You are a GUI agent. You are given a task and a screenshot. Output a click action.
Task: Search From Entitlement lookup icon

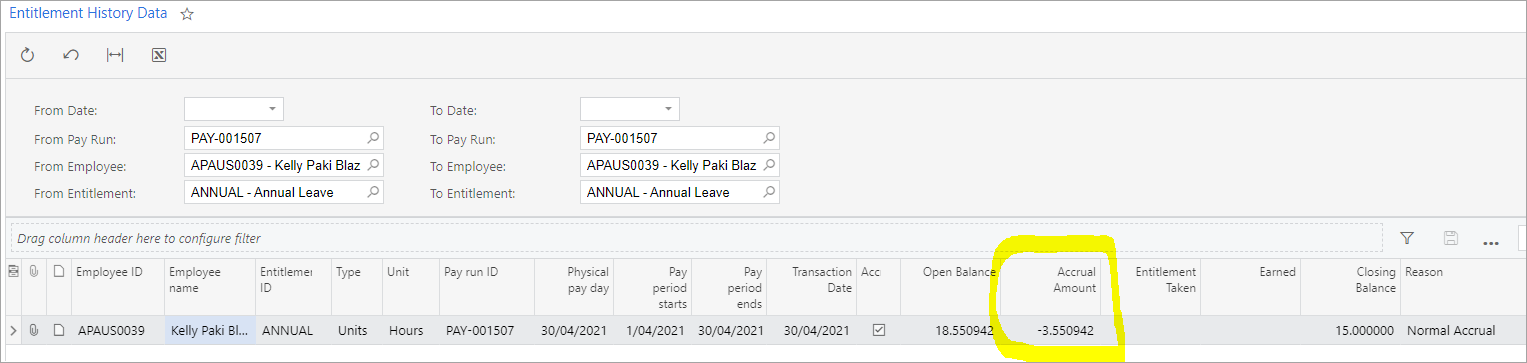(x=373, y=192)
